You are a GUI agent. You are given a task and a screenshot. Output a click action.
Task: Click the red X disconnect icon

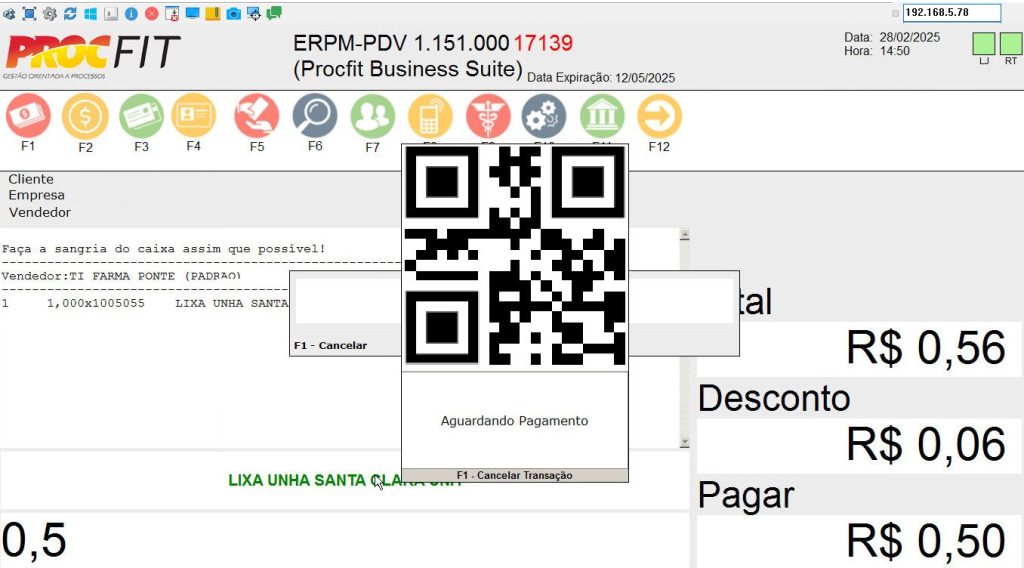coord(152,13)
